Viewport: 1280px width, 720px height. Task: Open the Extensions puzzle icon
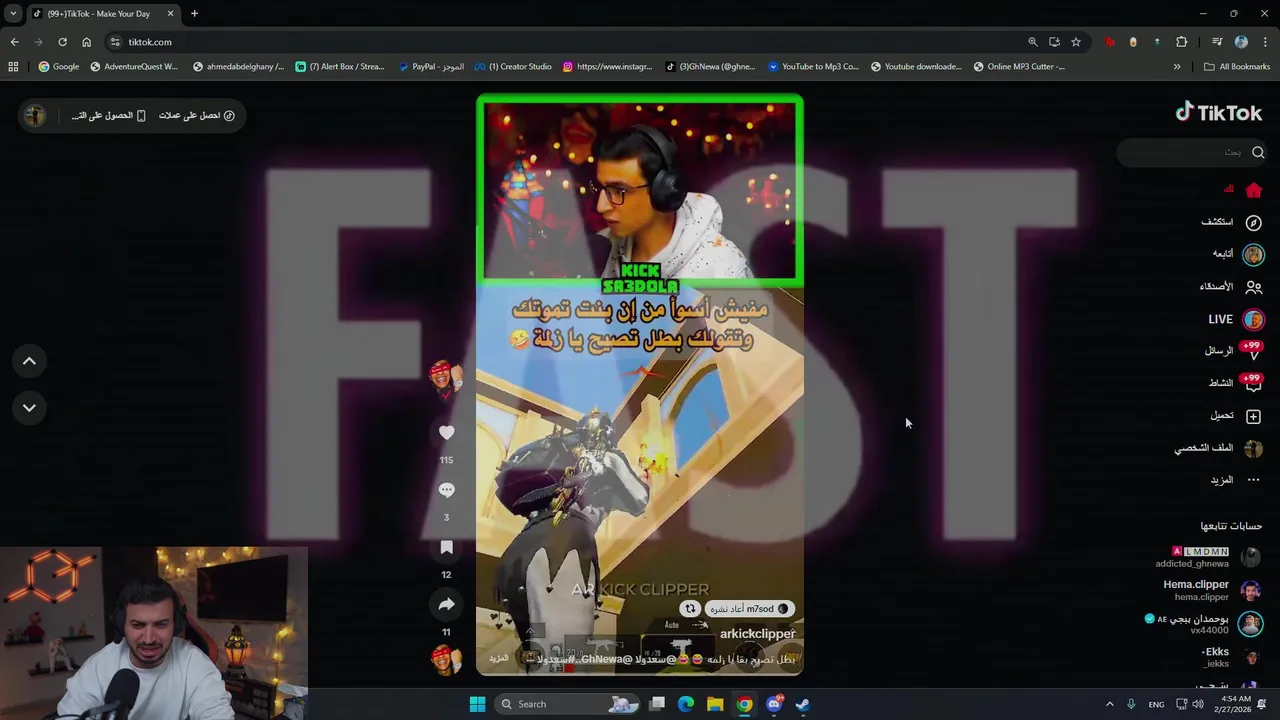point(1182,42)
